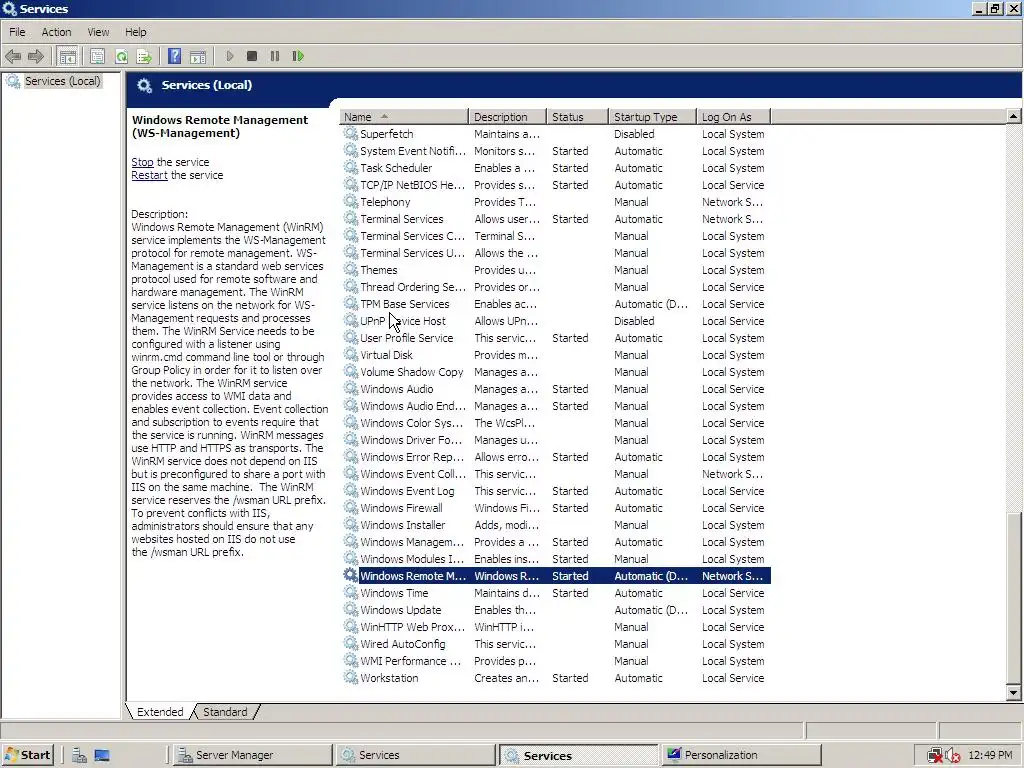
Task: Click the muted volume tray icon
Action: point(953,756)
